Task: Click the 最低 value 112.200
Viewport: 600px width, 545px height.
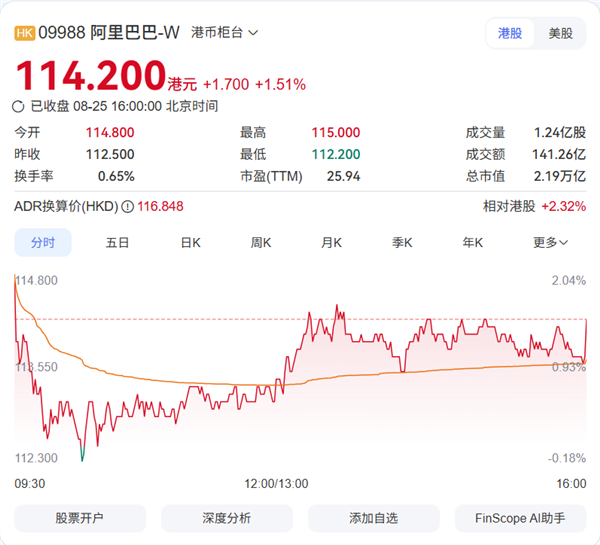Action: (336, 155)
